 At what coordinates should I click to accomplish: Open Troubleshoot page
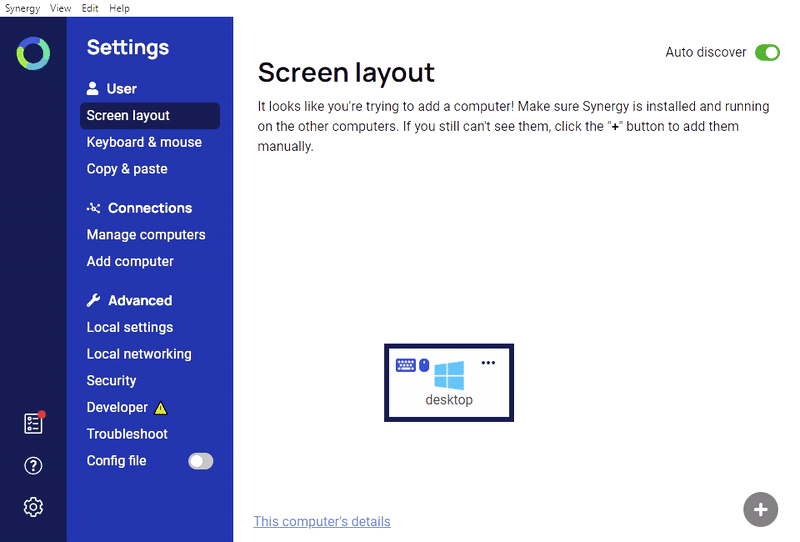pos(127,434)
